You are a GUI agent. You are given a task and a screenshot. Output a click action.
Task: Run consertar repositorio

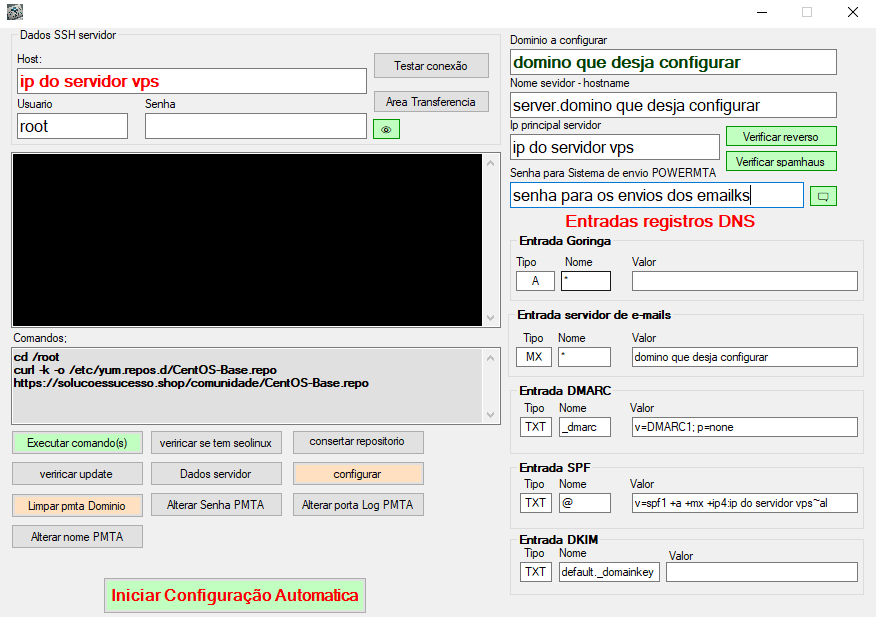click(356, 442)
